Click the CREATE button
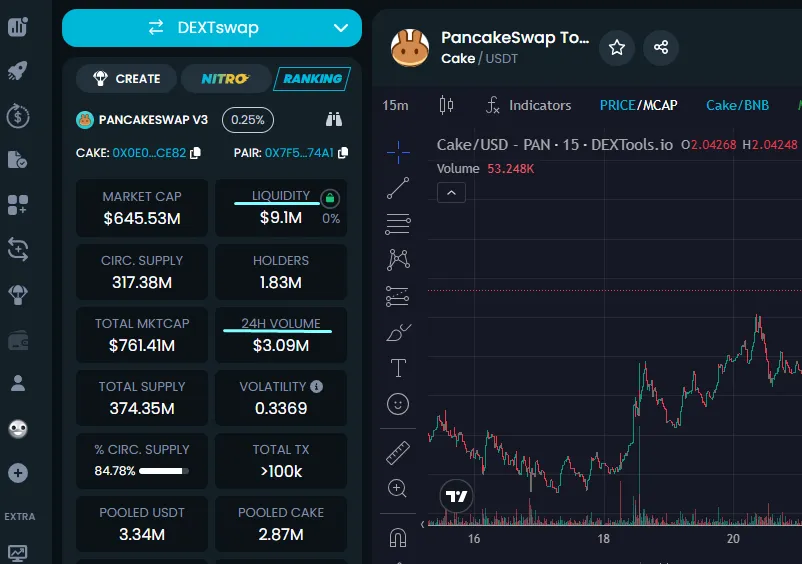 (x=127, y=79)
